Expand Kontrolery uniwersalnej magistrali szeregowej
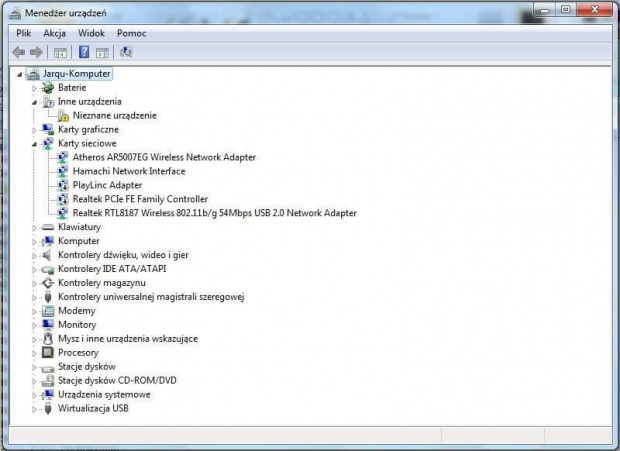The height and width of the screenshot is (451, 620). click(34, 297)
